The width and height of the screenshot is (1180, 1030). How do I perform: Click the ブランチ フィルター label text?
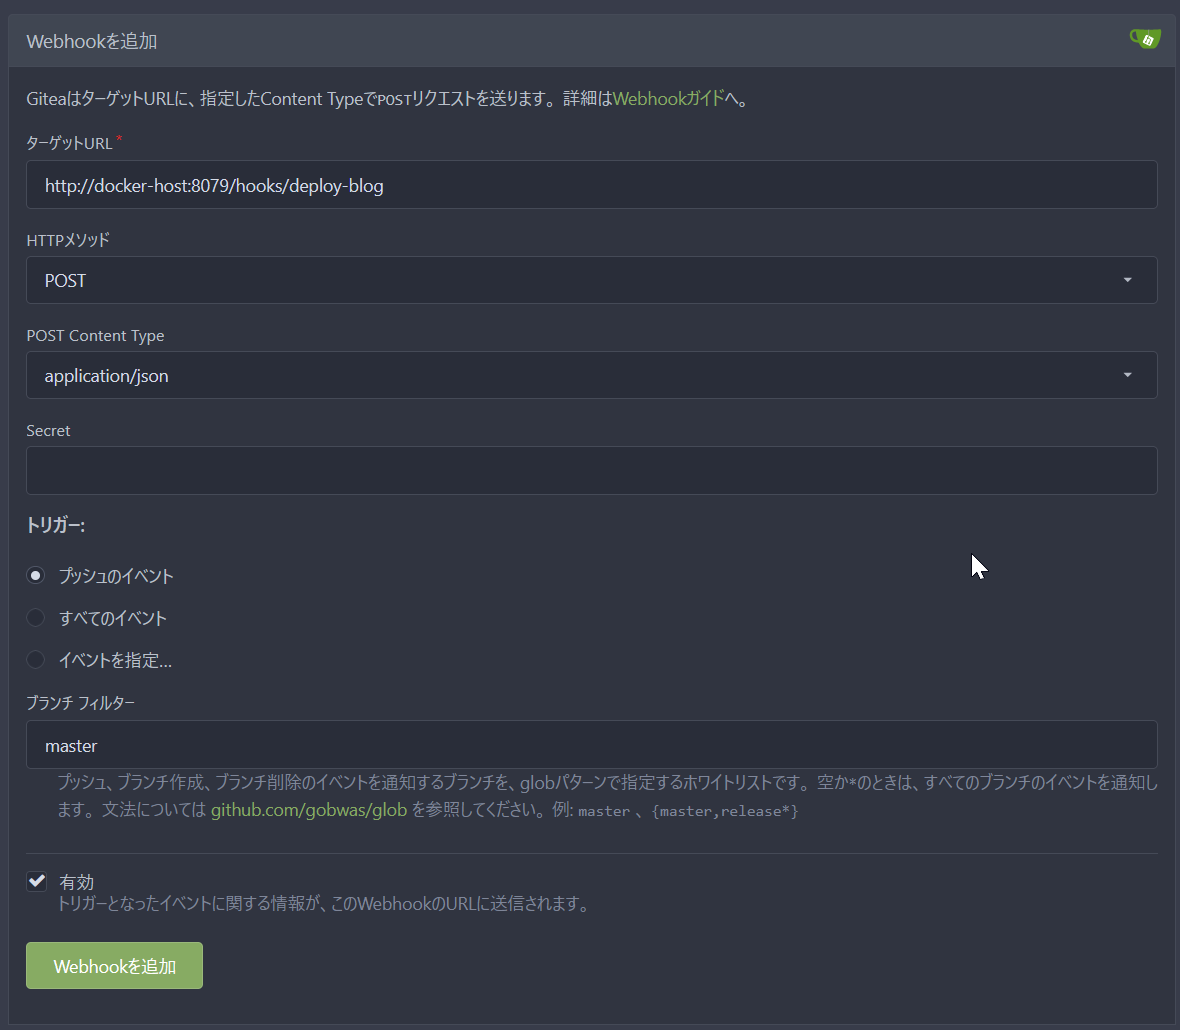(81, 703)
